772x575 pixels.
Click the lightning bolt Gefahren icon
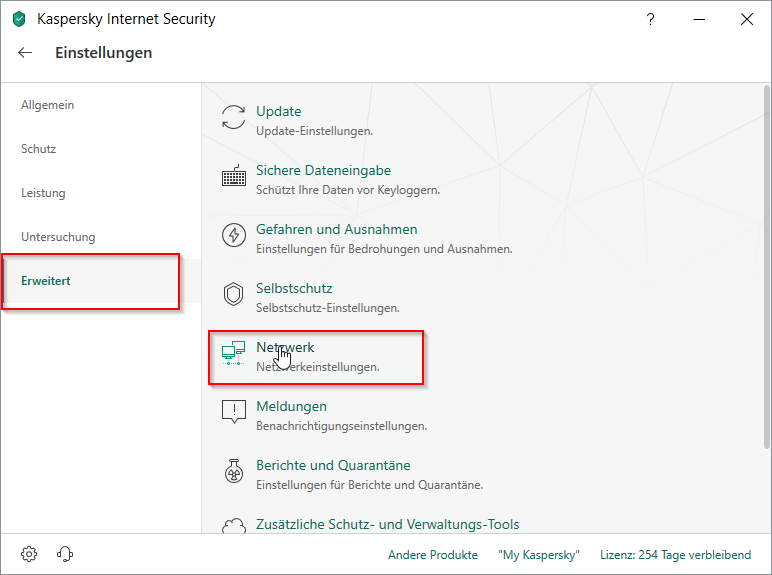tap(233, 236)
